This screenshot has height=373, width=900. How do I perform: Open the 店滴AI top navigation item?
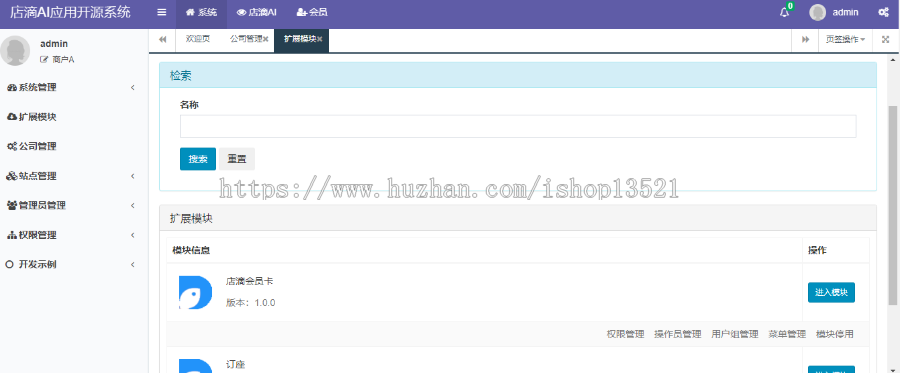coord(256,13)
